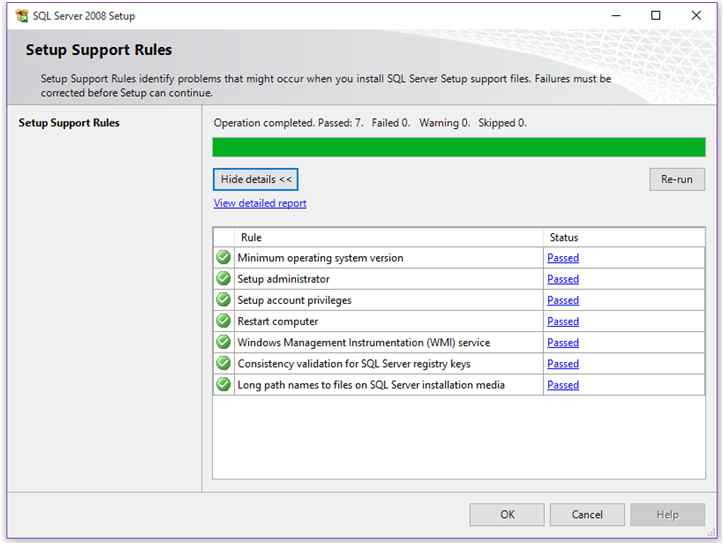Open Passed status for Long path names rule
Screen dimensions: 724x545
[563, 385]
